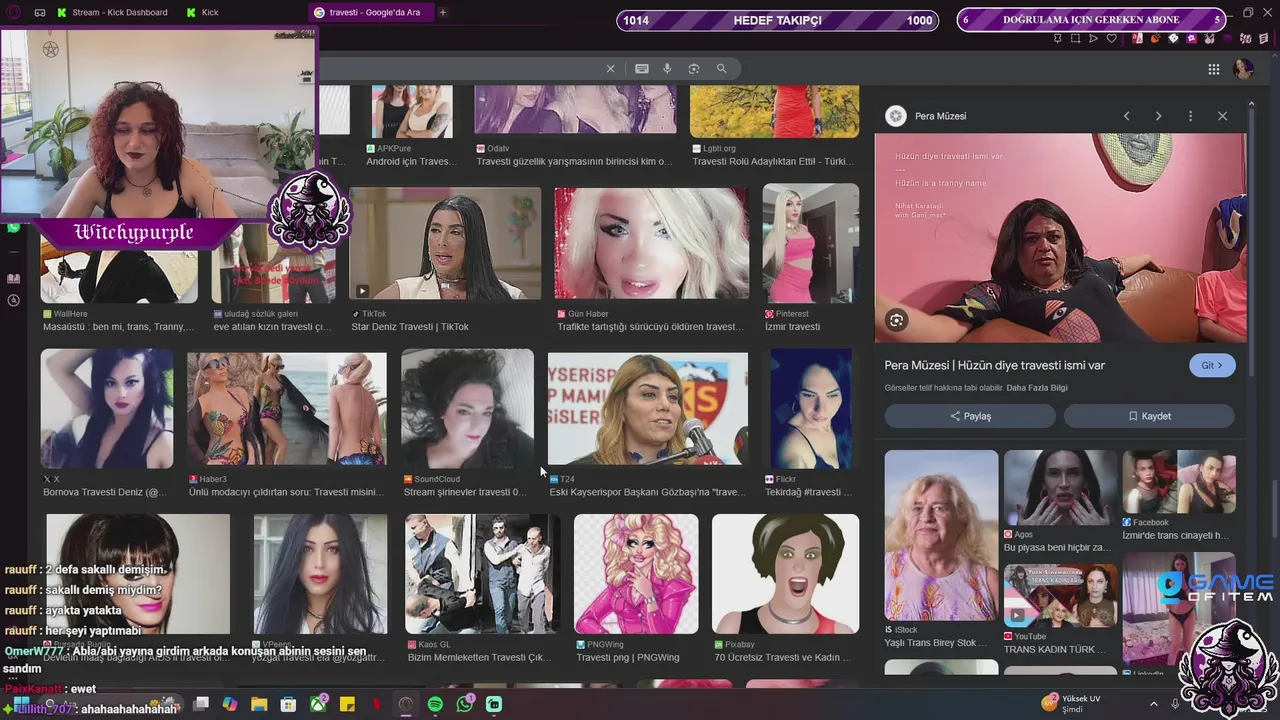Open the Gün Haber result thumbnail
The height and width of the screenshot is (720, 1280).
click(651, 243)
